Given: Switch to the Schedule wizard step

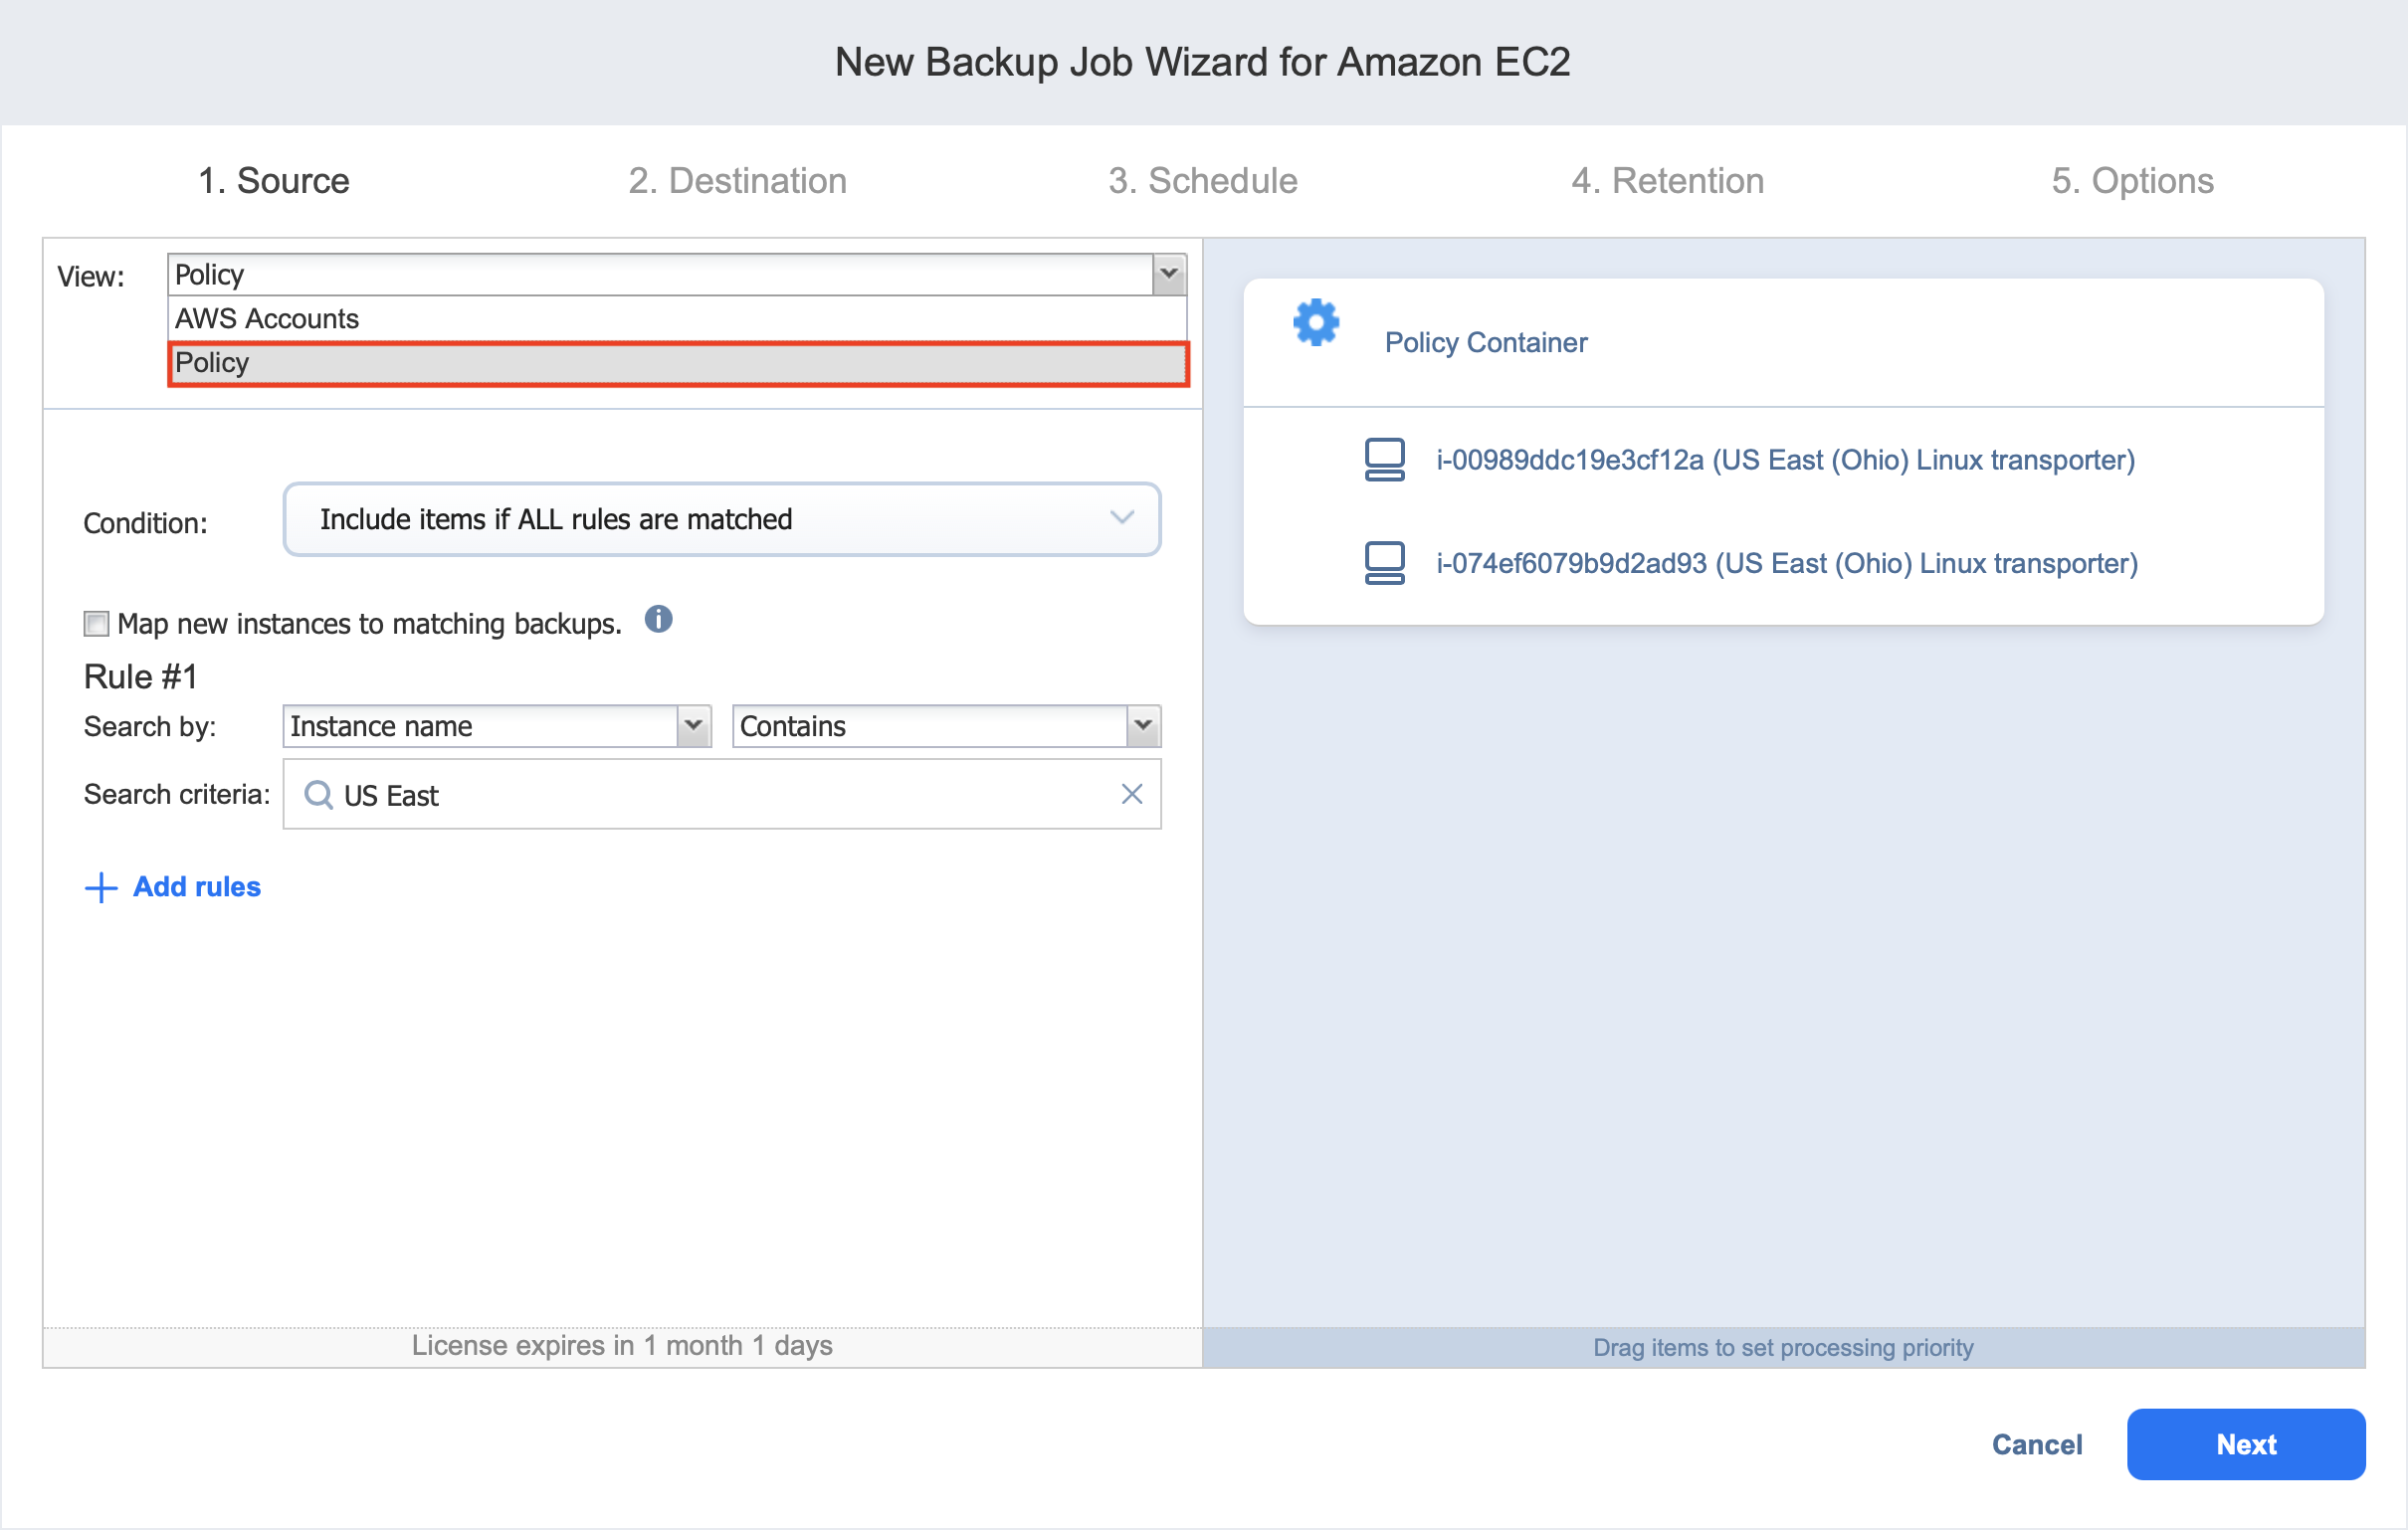Looking at the screenshot, I should (1202, 181).
